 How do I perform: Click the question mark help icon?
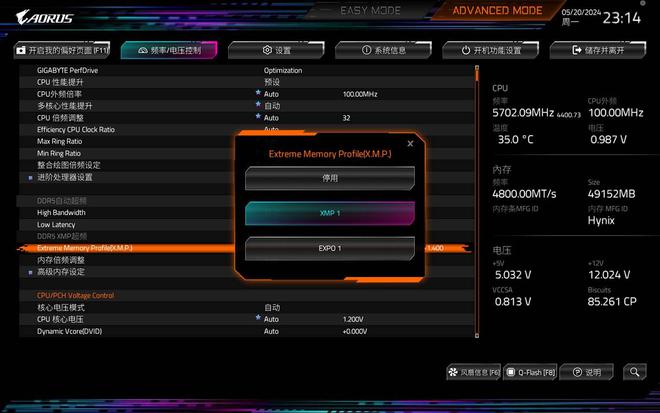578,372
